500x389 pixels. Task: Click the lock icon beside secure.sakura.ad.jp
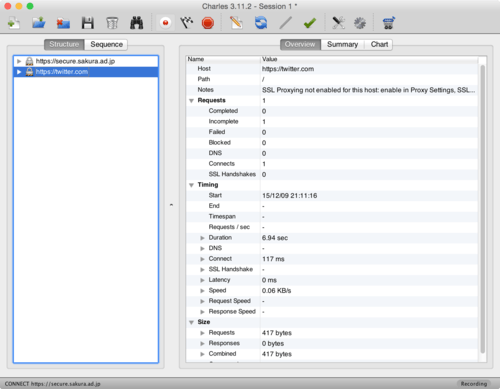pos(29,61)
